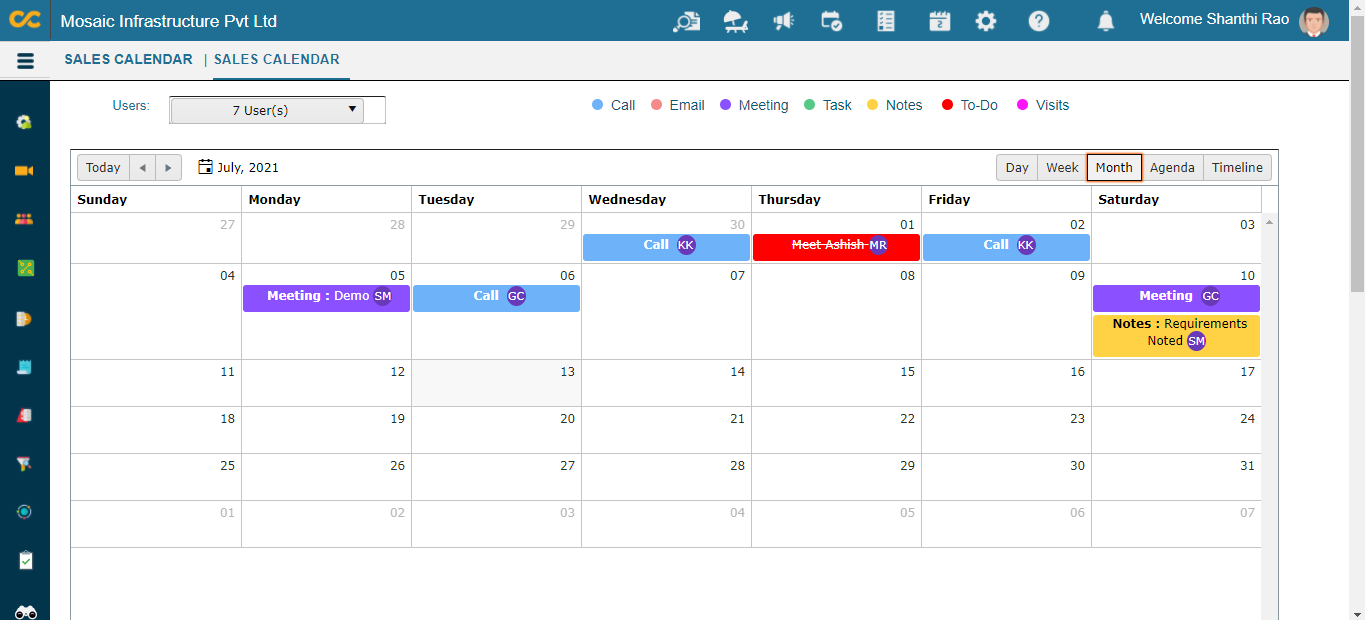Switch to Agenda view
Image resolution: width=1365 pixels, height=620 pixels.
pos(1172,167)
